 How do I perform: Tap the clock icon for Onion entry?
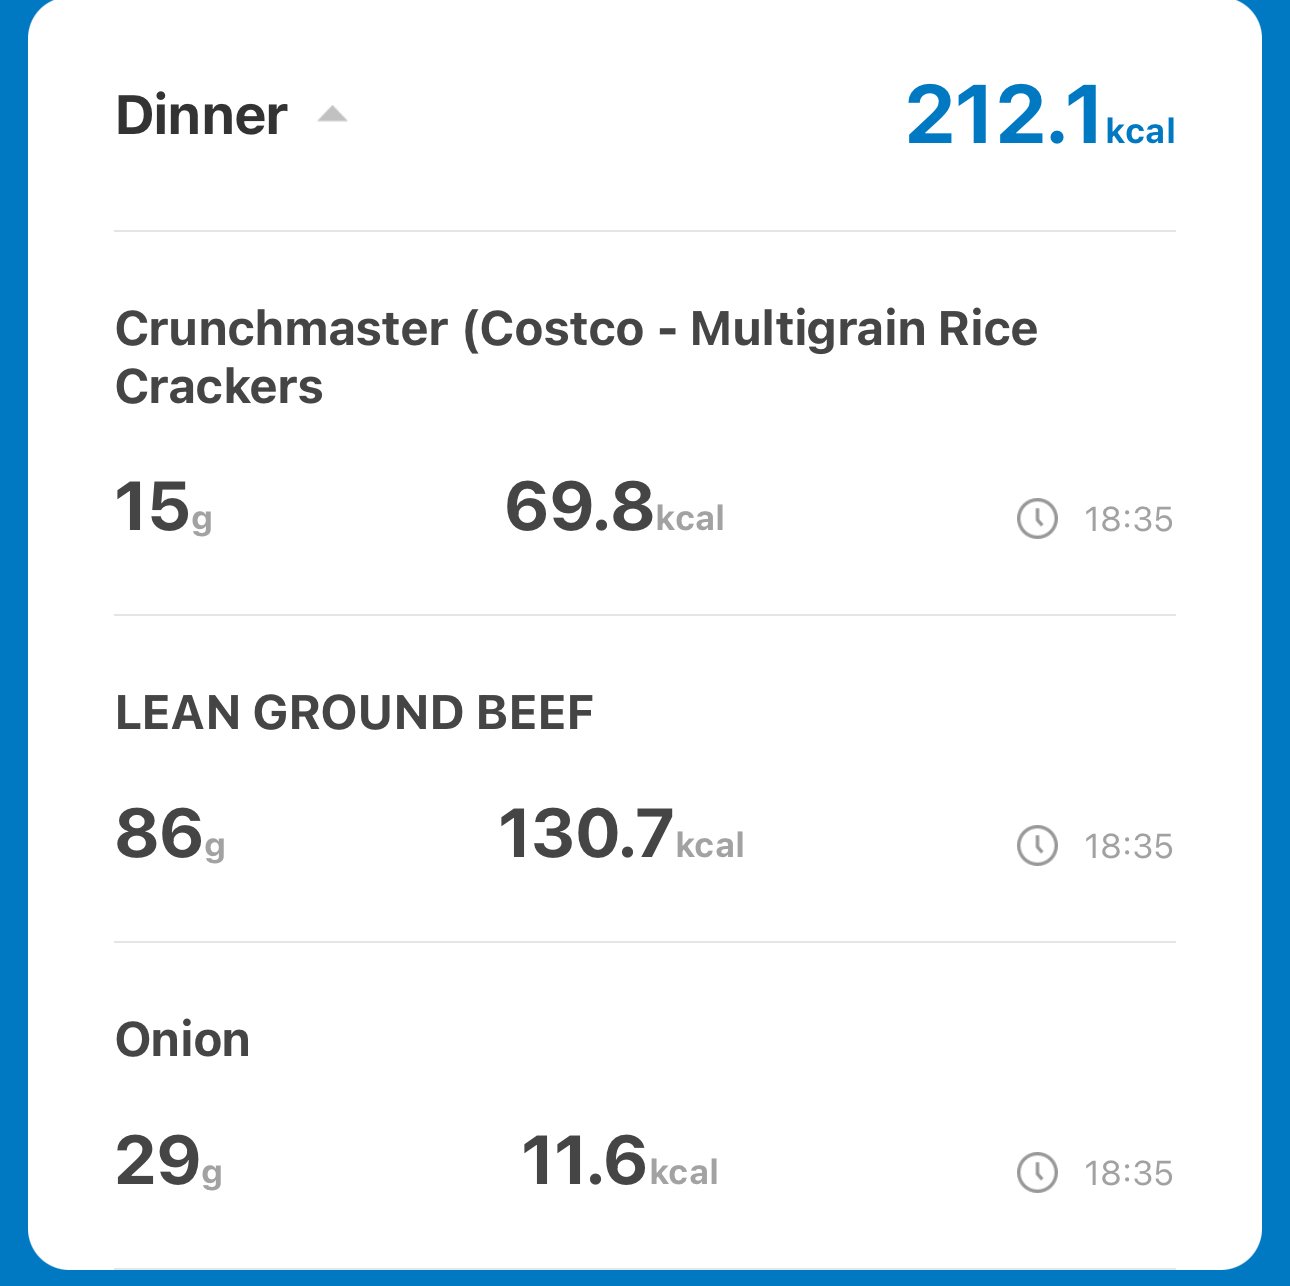(x=1037, y=1173)
